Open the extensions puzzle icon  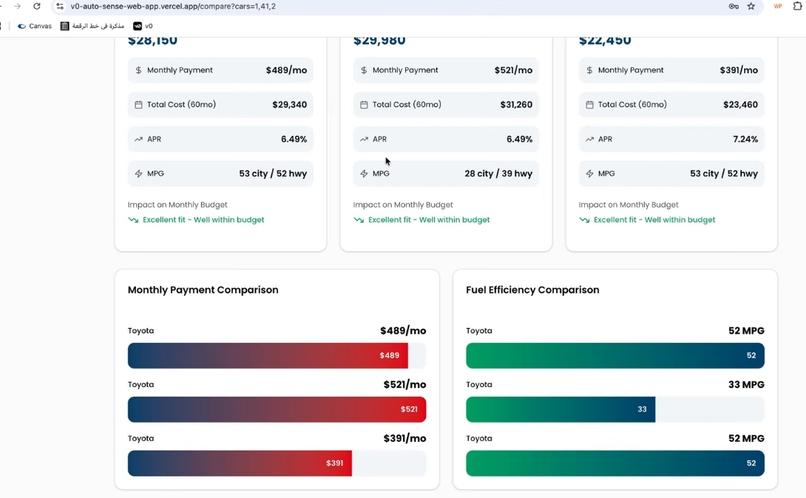(x=798, y=6)
